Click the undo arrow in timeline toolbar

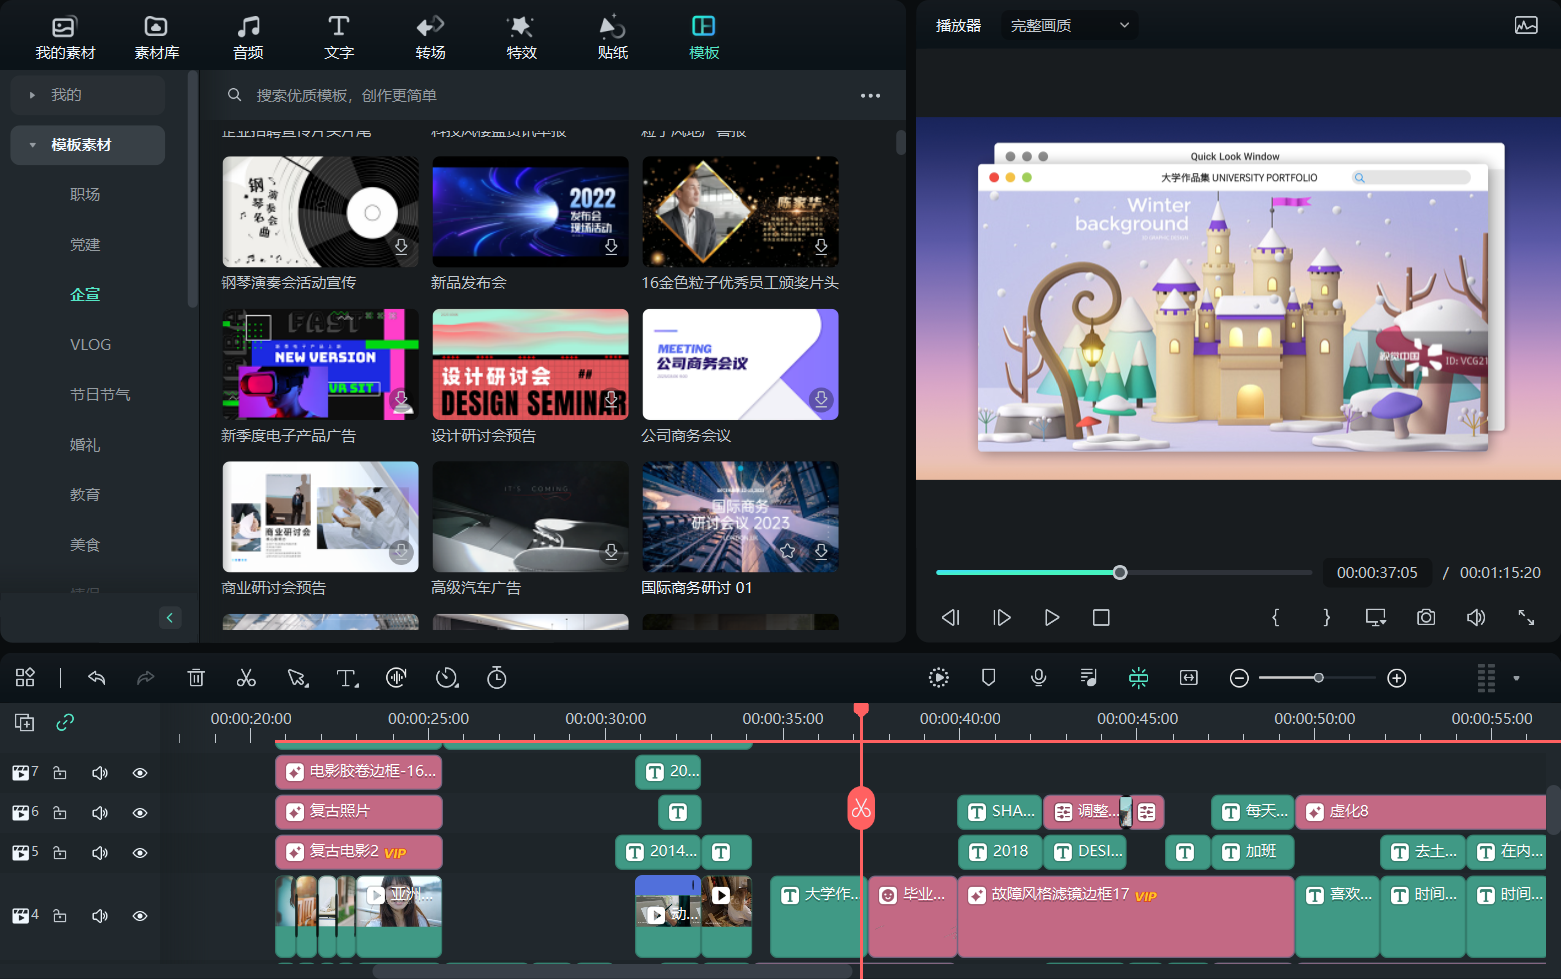click(x=97, y=678)
